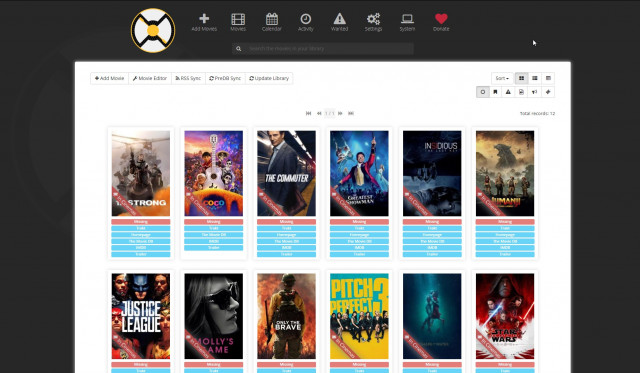
Task: Filter by in cinemas ticket icon
Action: (x=548, y=92)
